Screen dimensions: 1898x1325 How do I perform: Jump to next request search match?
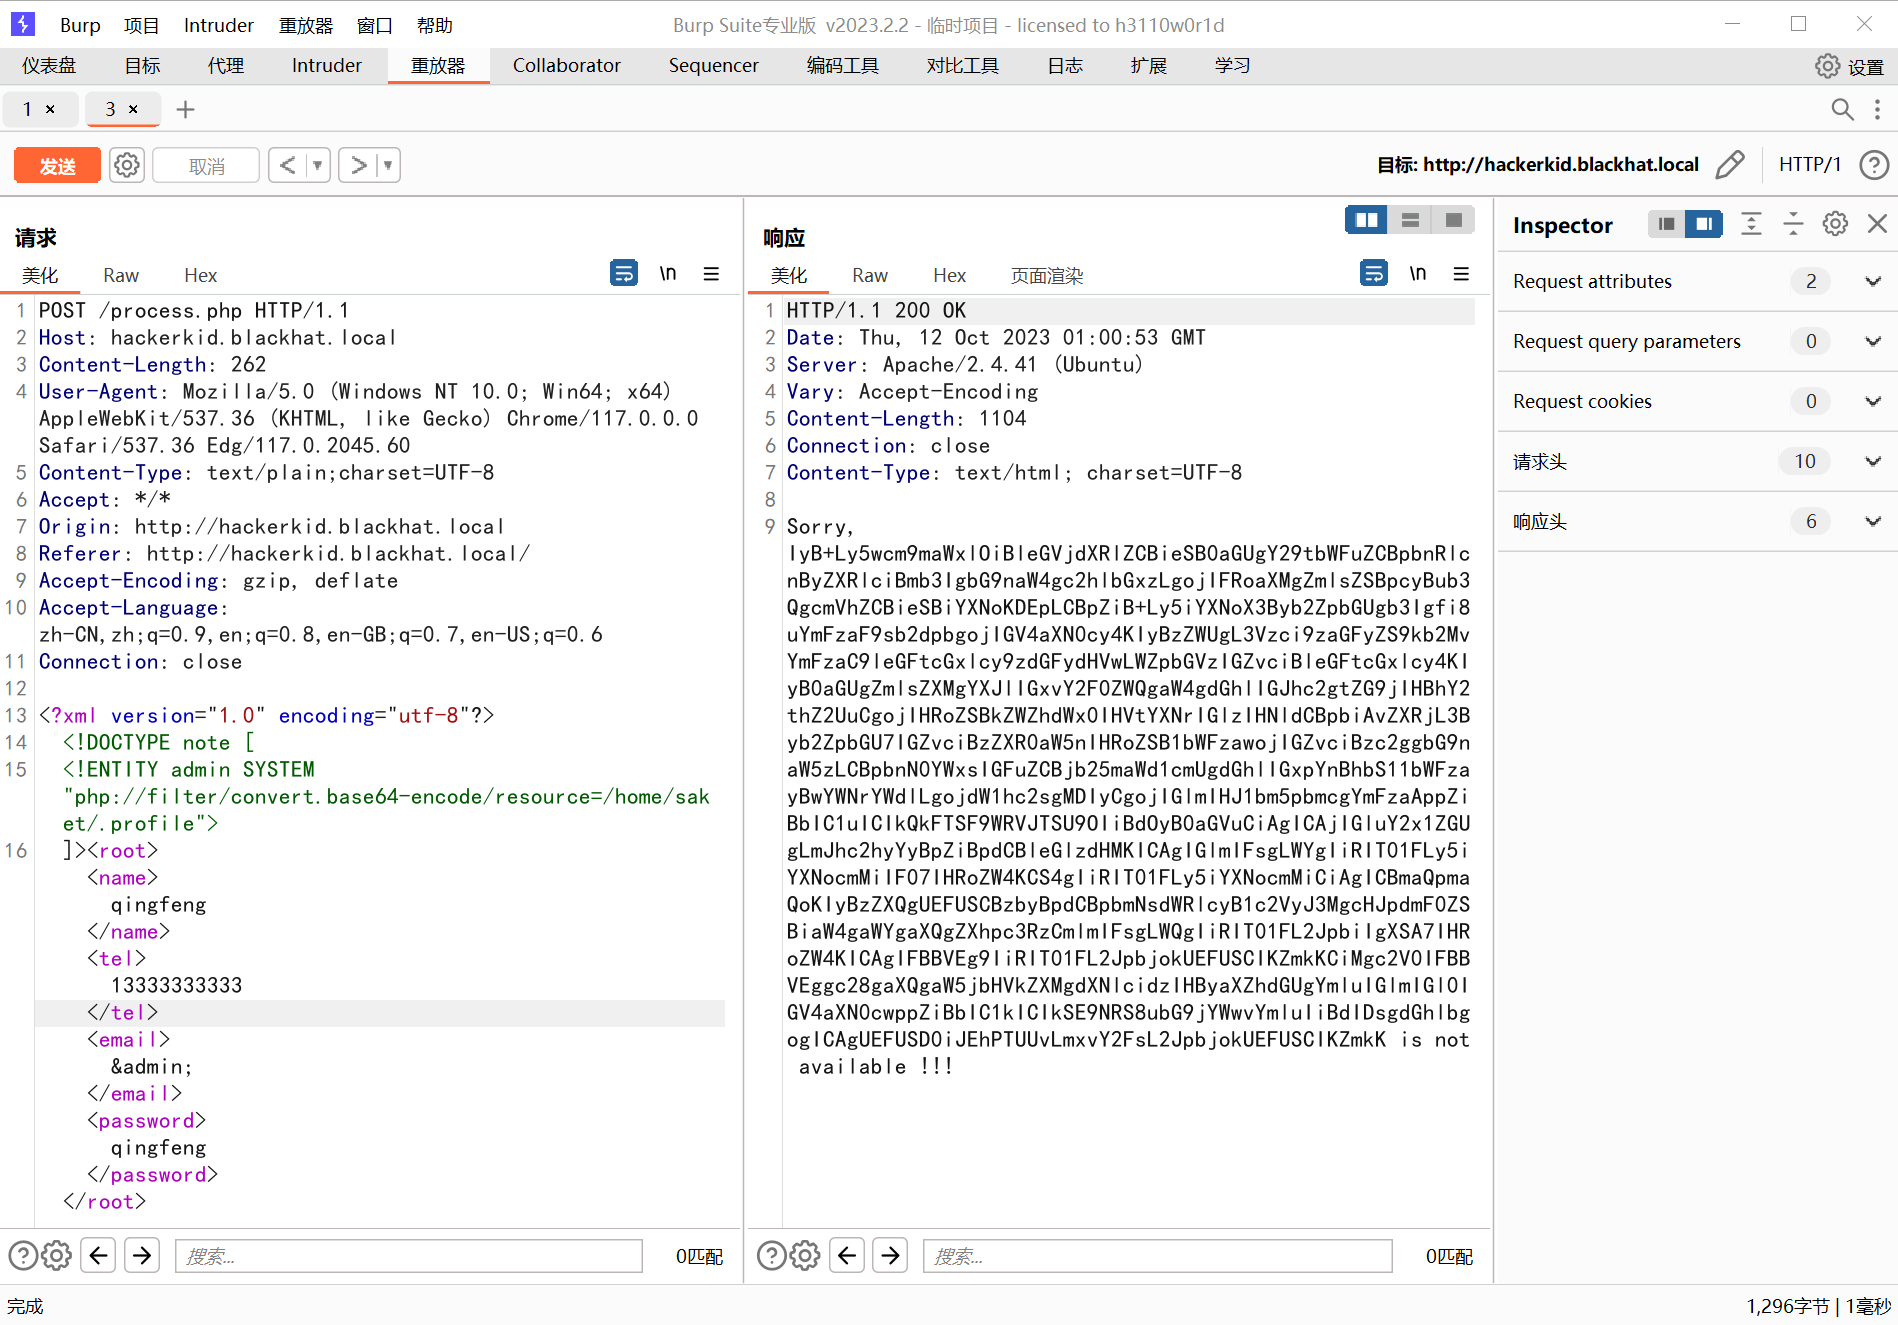click(x=142, y=1255)
